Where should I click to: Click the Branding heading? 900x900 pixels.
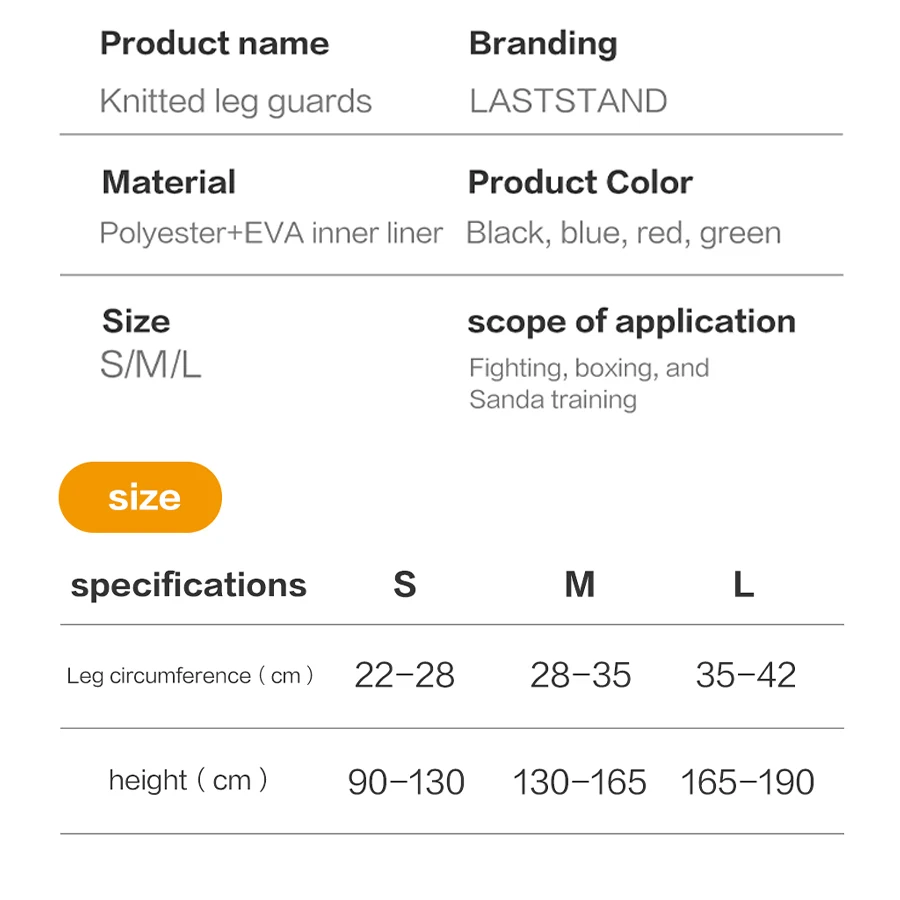coord(543,44)
